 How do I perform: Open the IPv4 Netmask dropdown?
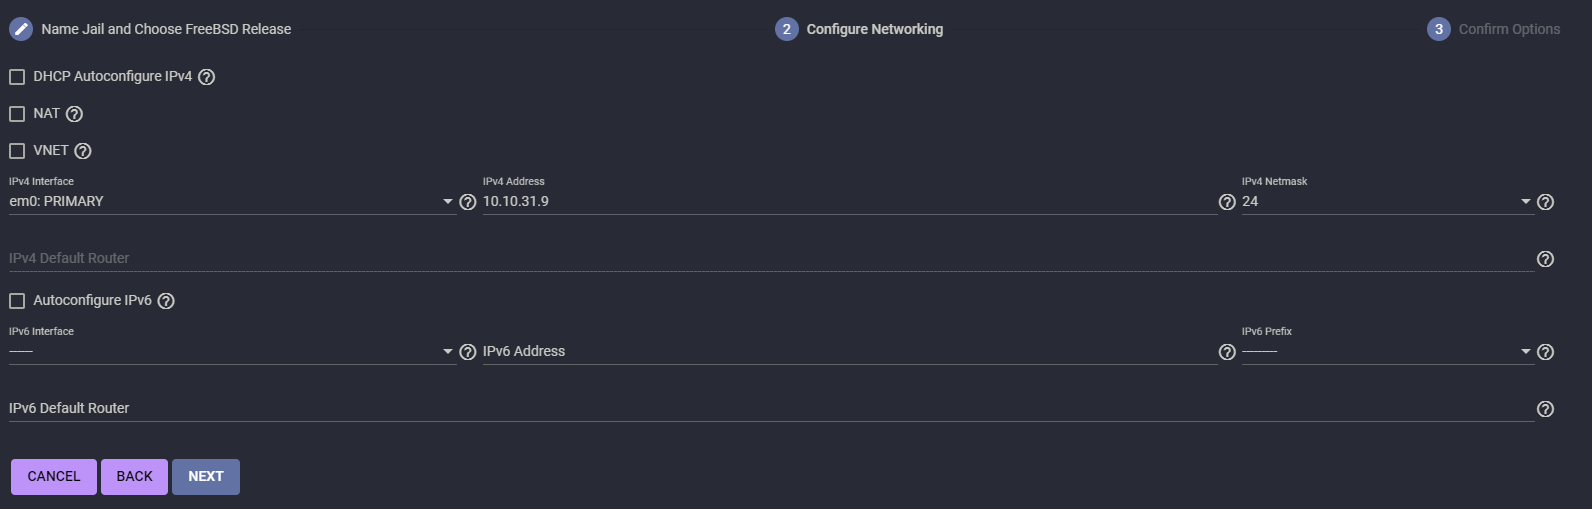coord(1387,201)
